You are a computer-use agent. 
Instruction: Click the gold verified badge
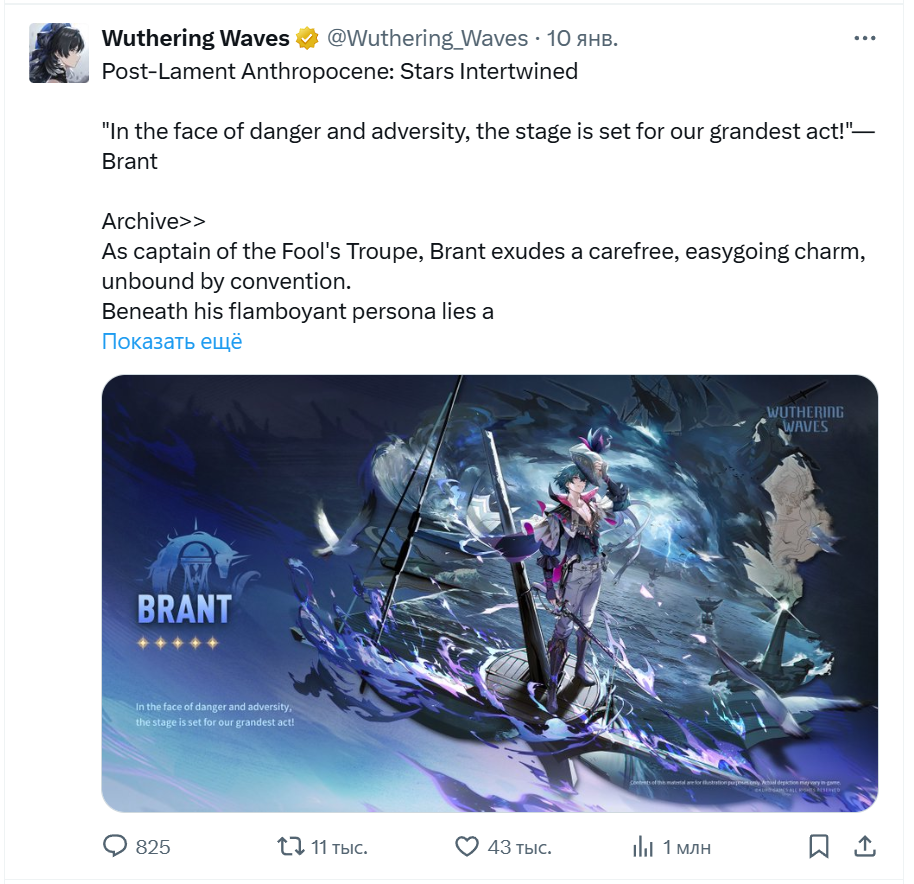[307, 38]
